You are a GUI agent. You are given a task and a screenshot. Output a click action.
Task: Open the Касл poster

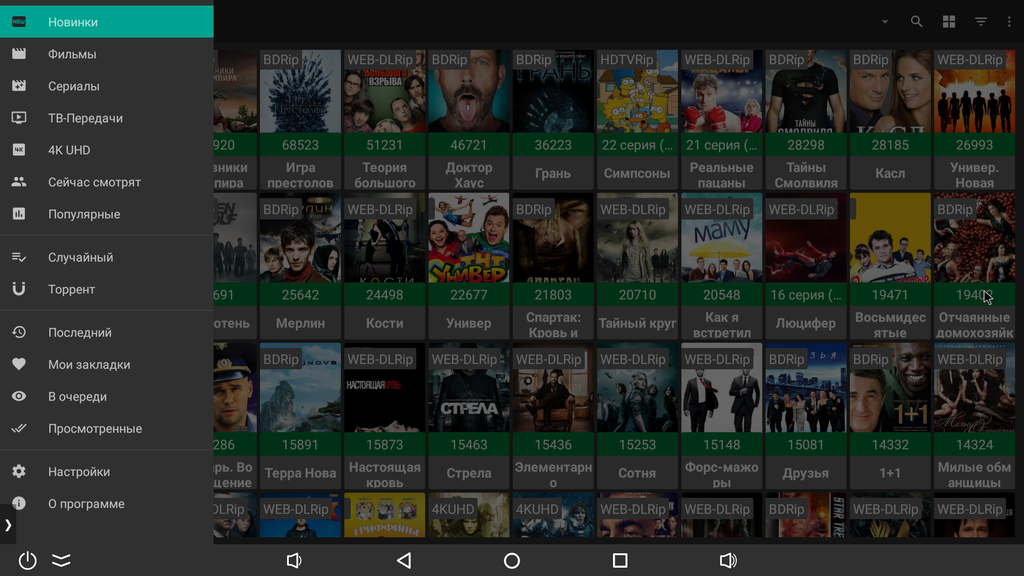pyautogui.click(x=890, y=91)
